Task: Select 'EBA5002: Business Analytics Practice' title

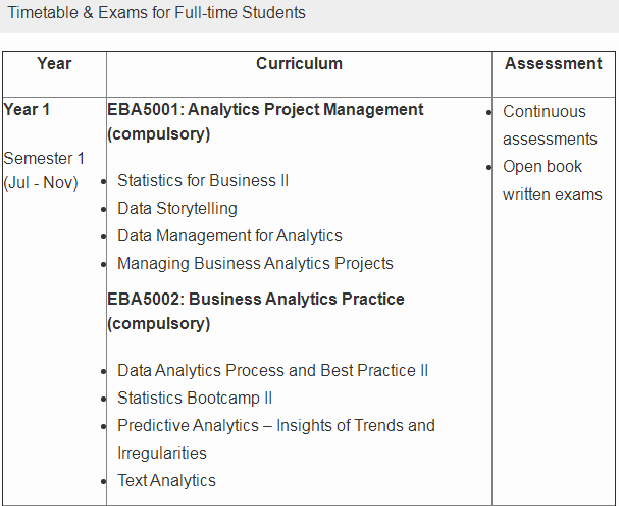Action: click(x=256, y=299)
